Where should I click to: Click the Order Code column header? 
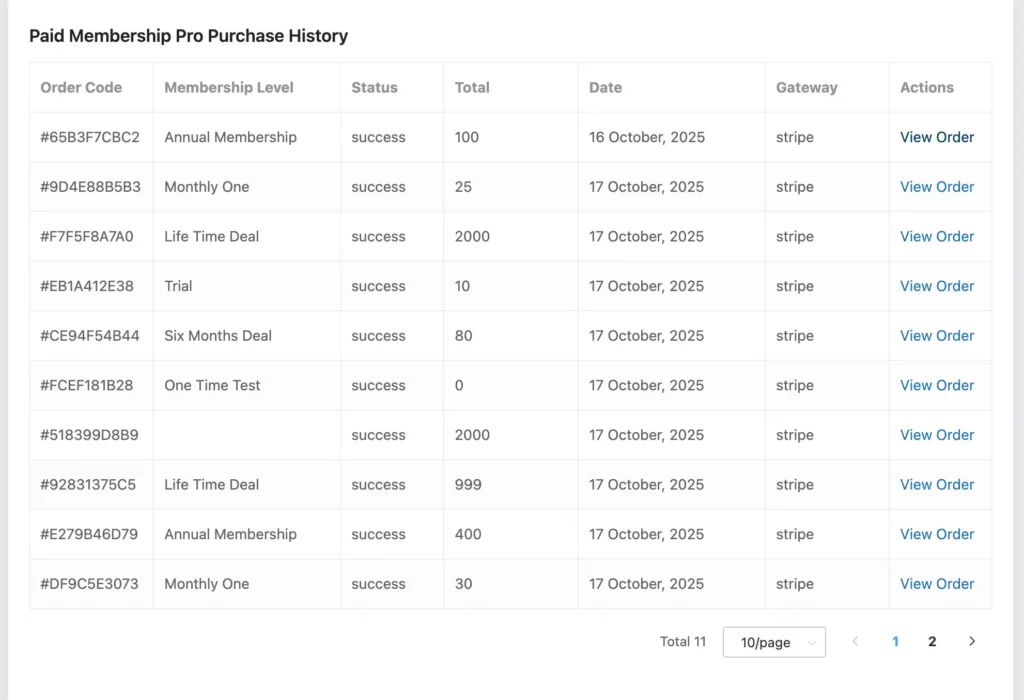[80, 87]
